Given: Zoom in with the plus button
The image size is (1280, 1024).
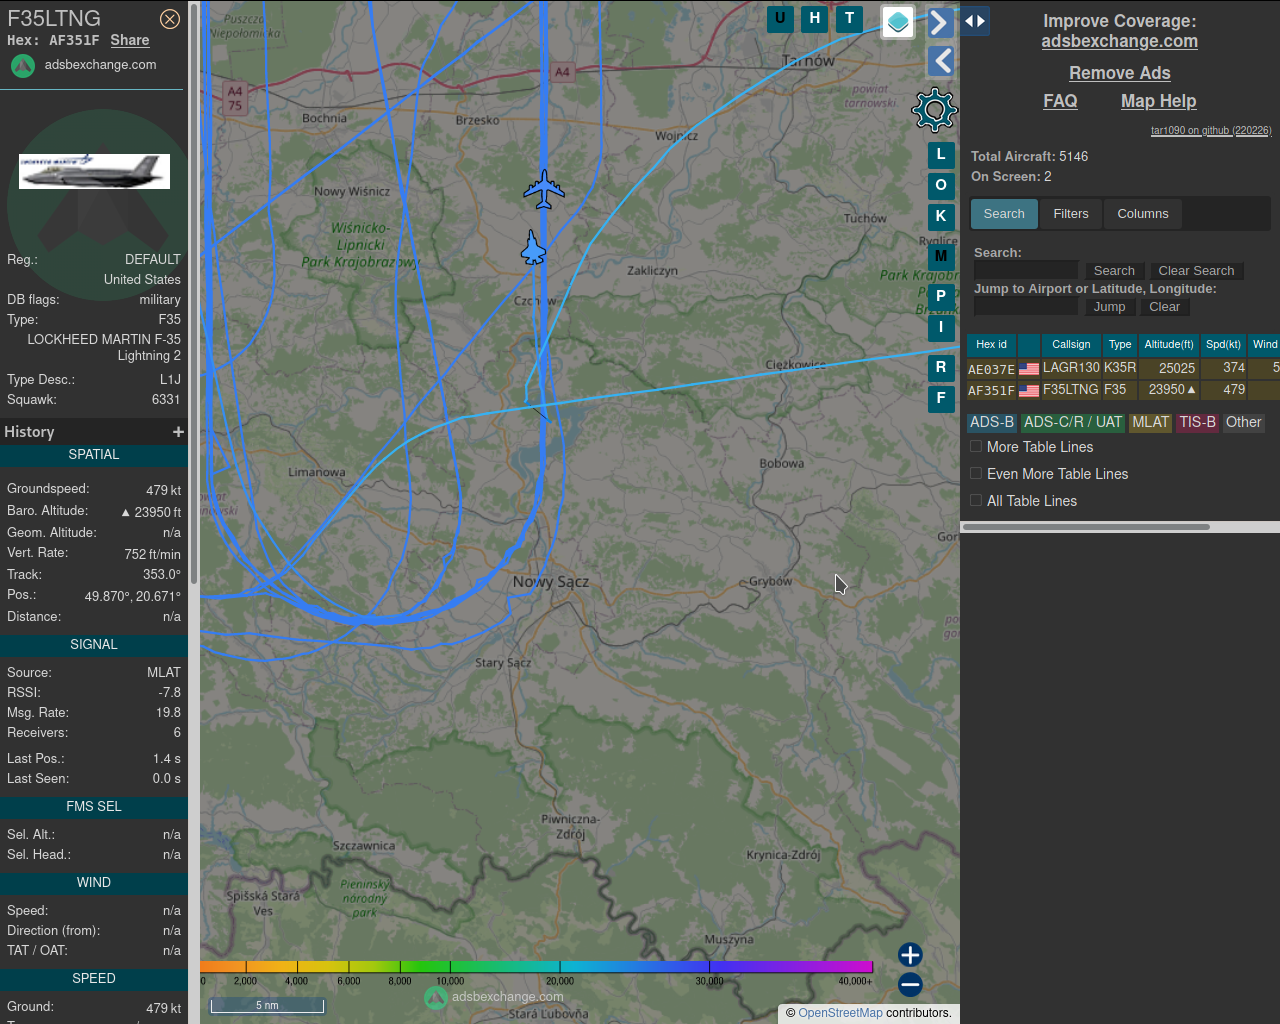Looking at the screenshot, I should [x=910, y=955].
